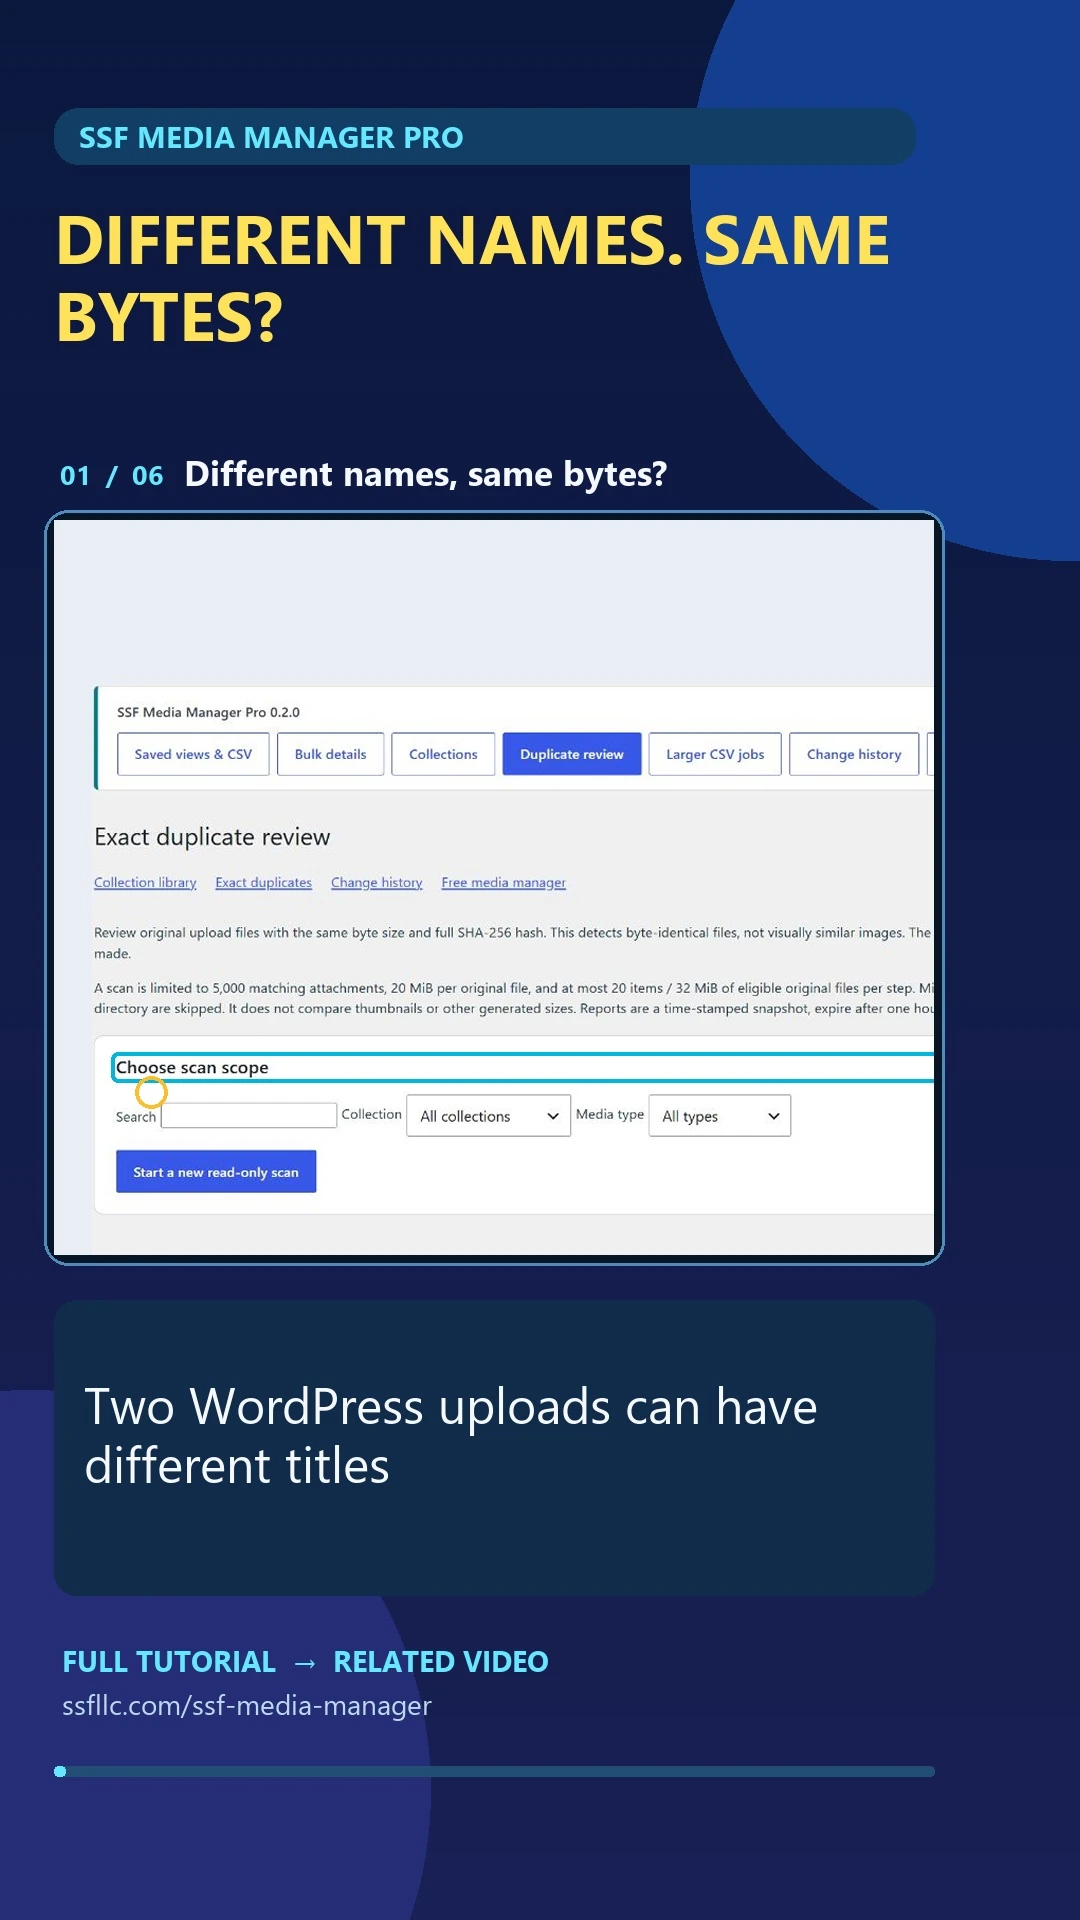Image resolution: width=1080 pixels, height=1920 pixels.
Task: Click the ssfllc.com/ssf-media-manager URL text
Action: point(247,1706)
